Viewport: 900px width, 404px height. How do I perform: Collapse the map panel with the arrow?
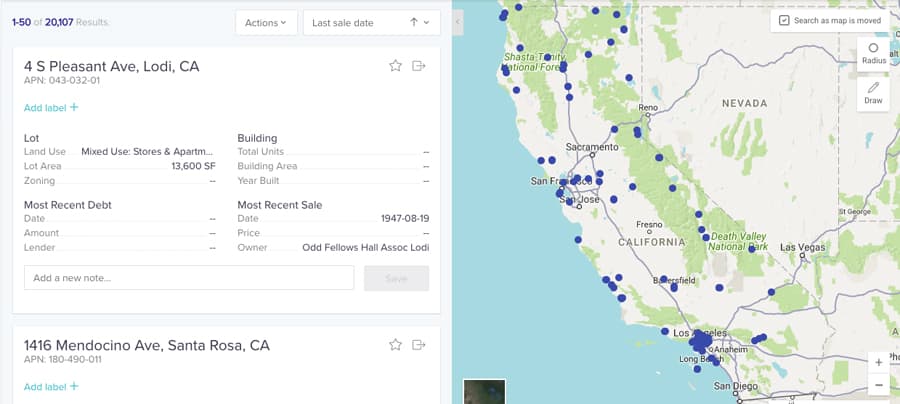(x=457, y=20)
